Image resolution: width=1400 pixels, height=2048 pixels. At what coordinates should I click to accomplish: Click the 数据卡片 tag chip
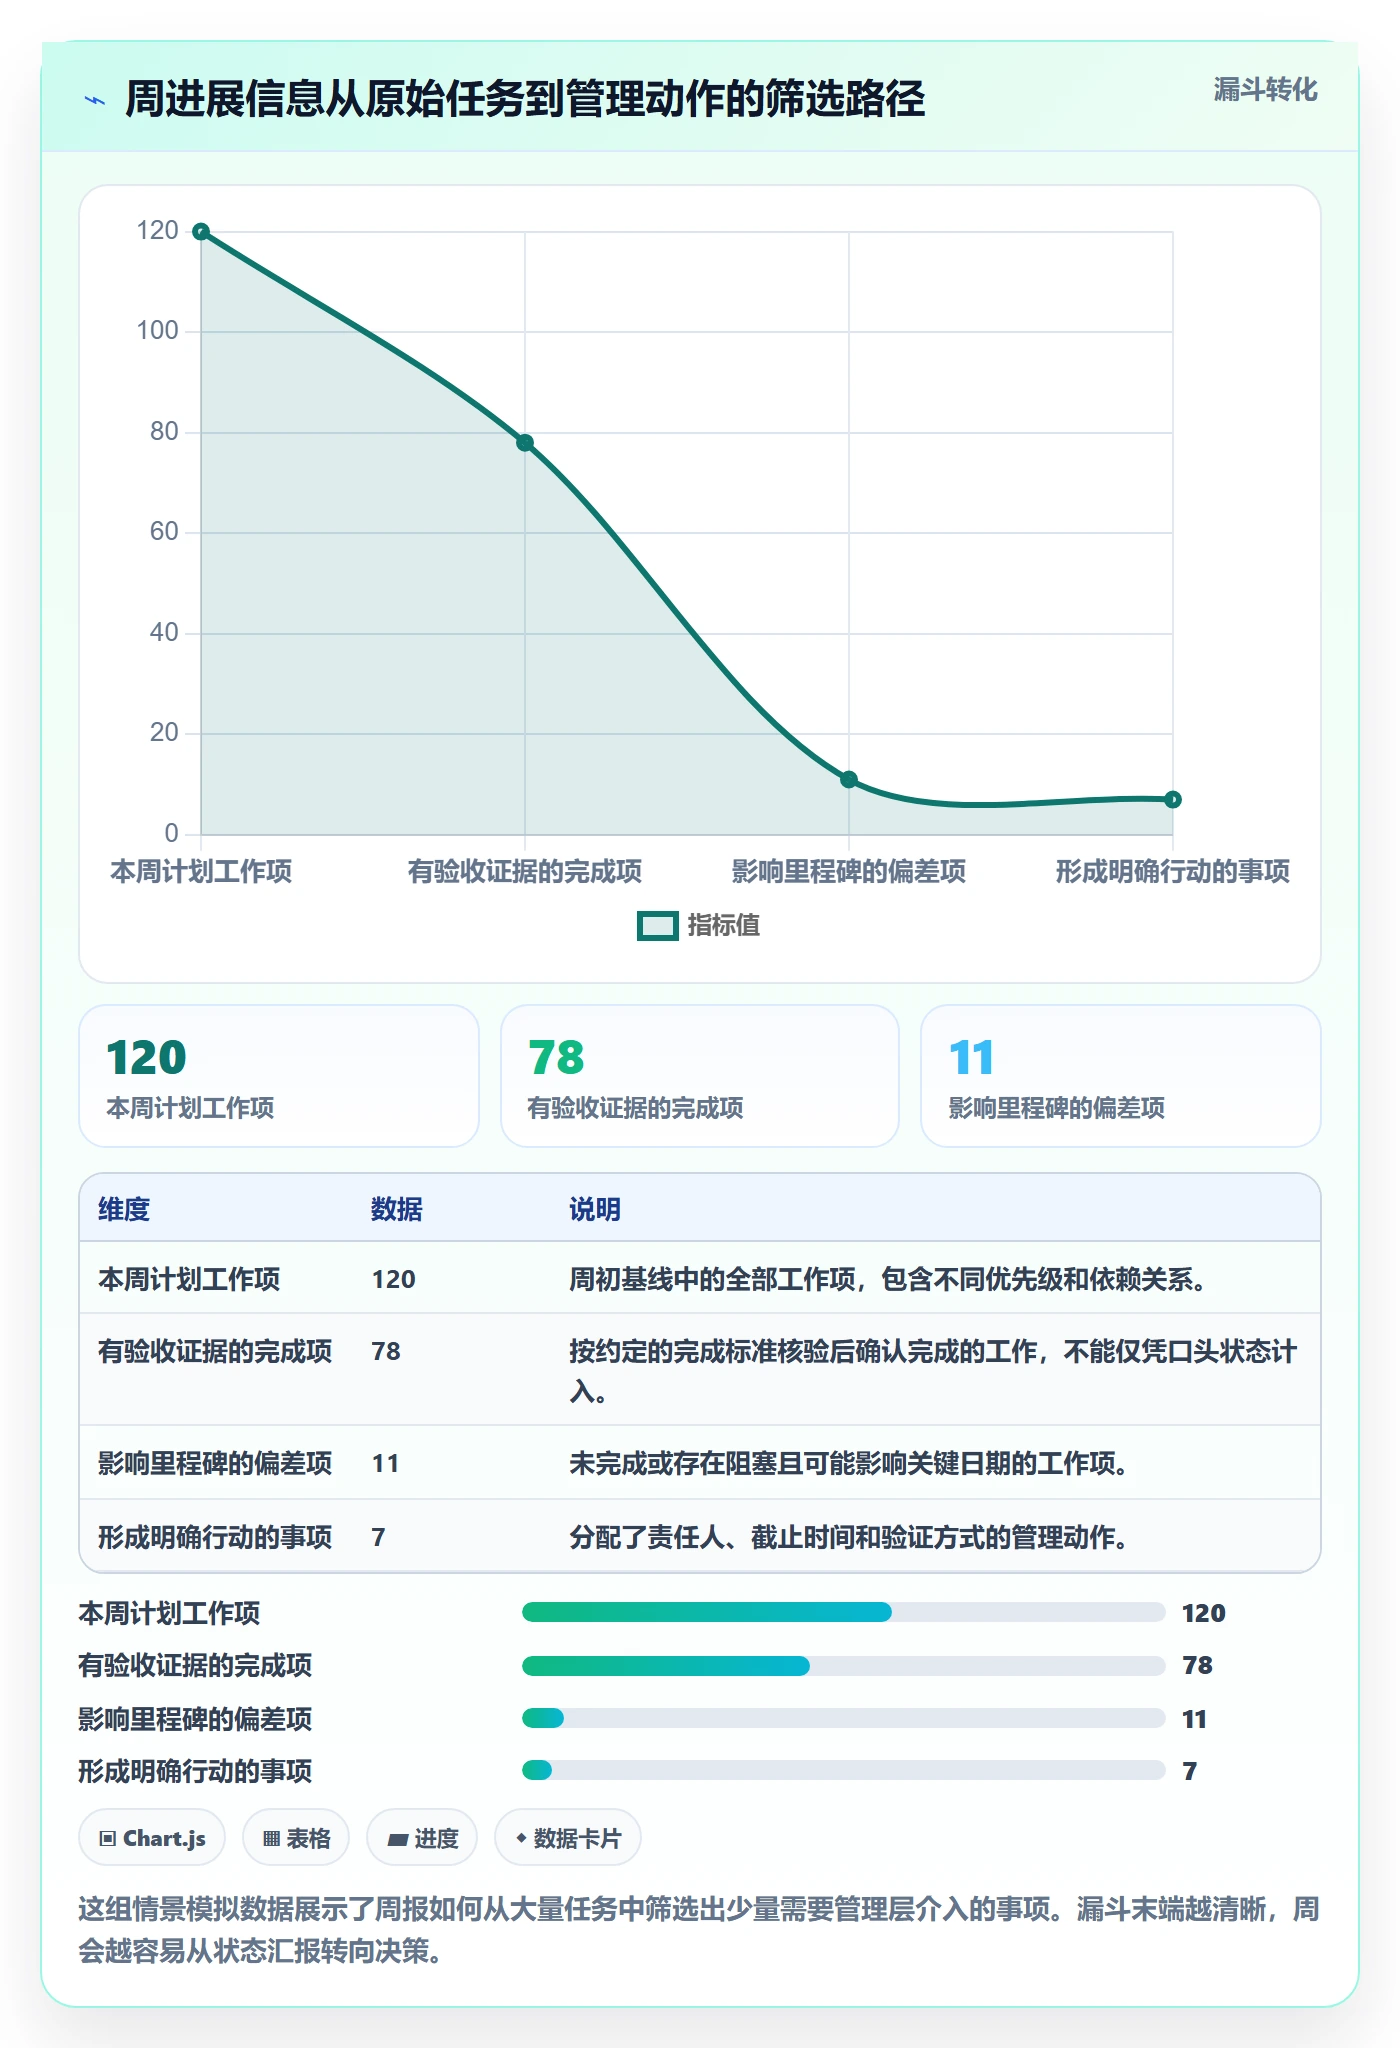pyautogui.click(x=568, y=1838)
